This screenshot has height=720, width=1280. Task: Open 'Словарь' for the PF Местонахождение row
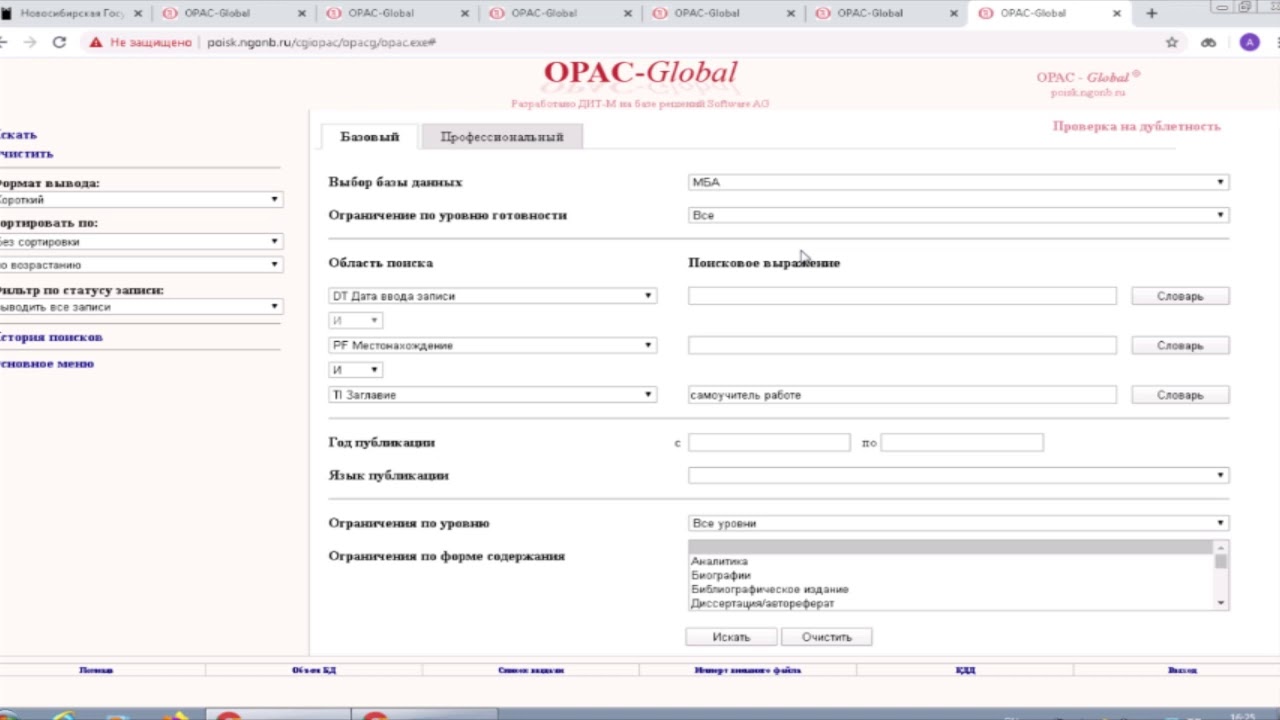tap(1180, 345)
